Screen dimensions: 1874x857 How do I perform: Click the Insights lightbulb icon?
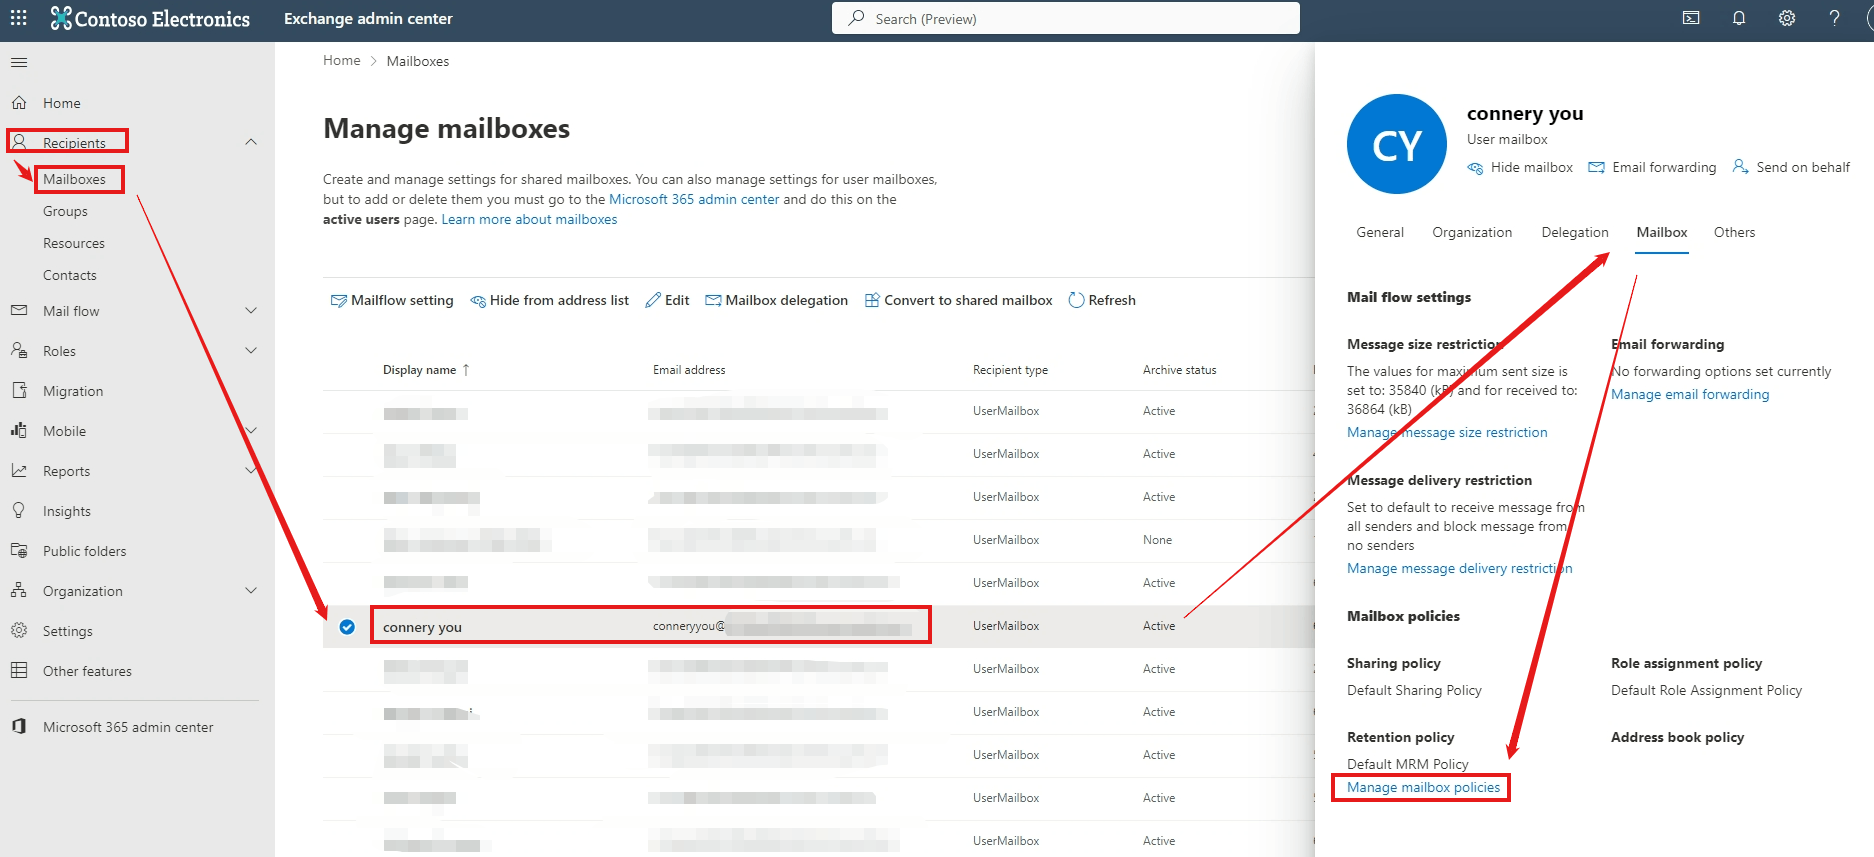19,511
